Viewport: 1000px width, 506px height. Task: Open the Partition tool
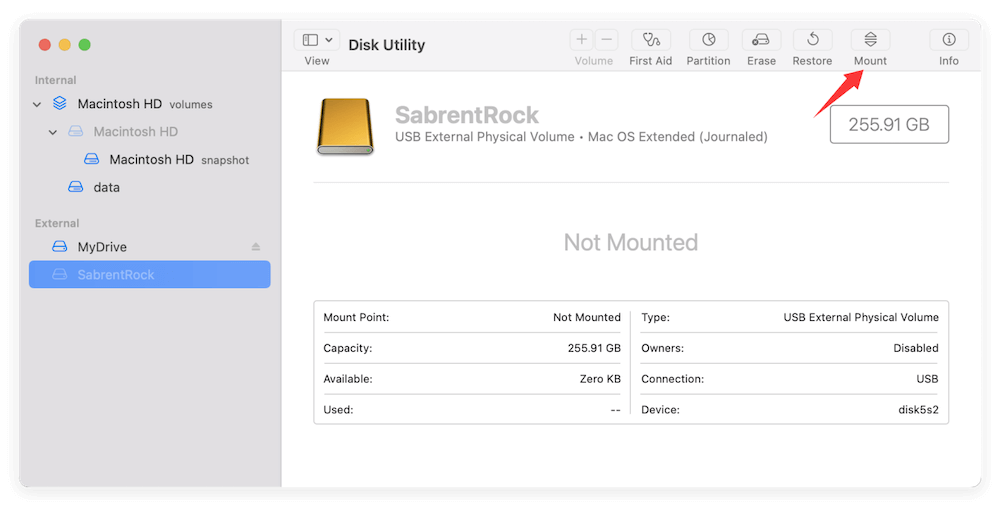(x=709, y=40)
